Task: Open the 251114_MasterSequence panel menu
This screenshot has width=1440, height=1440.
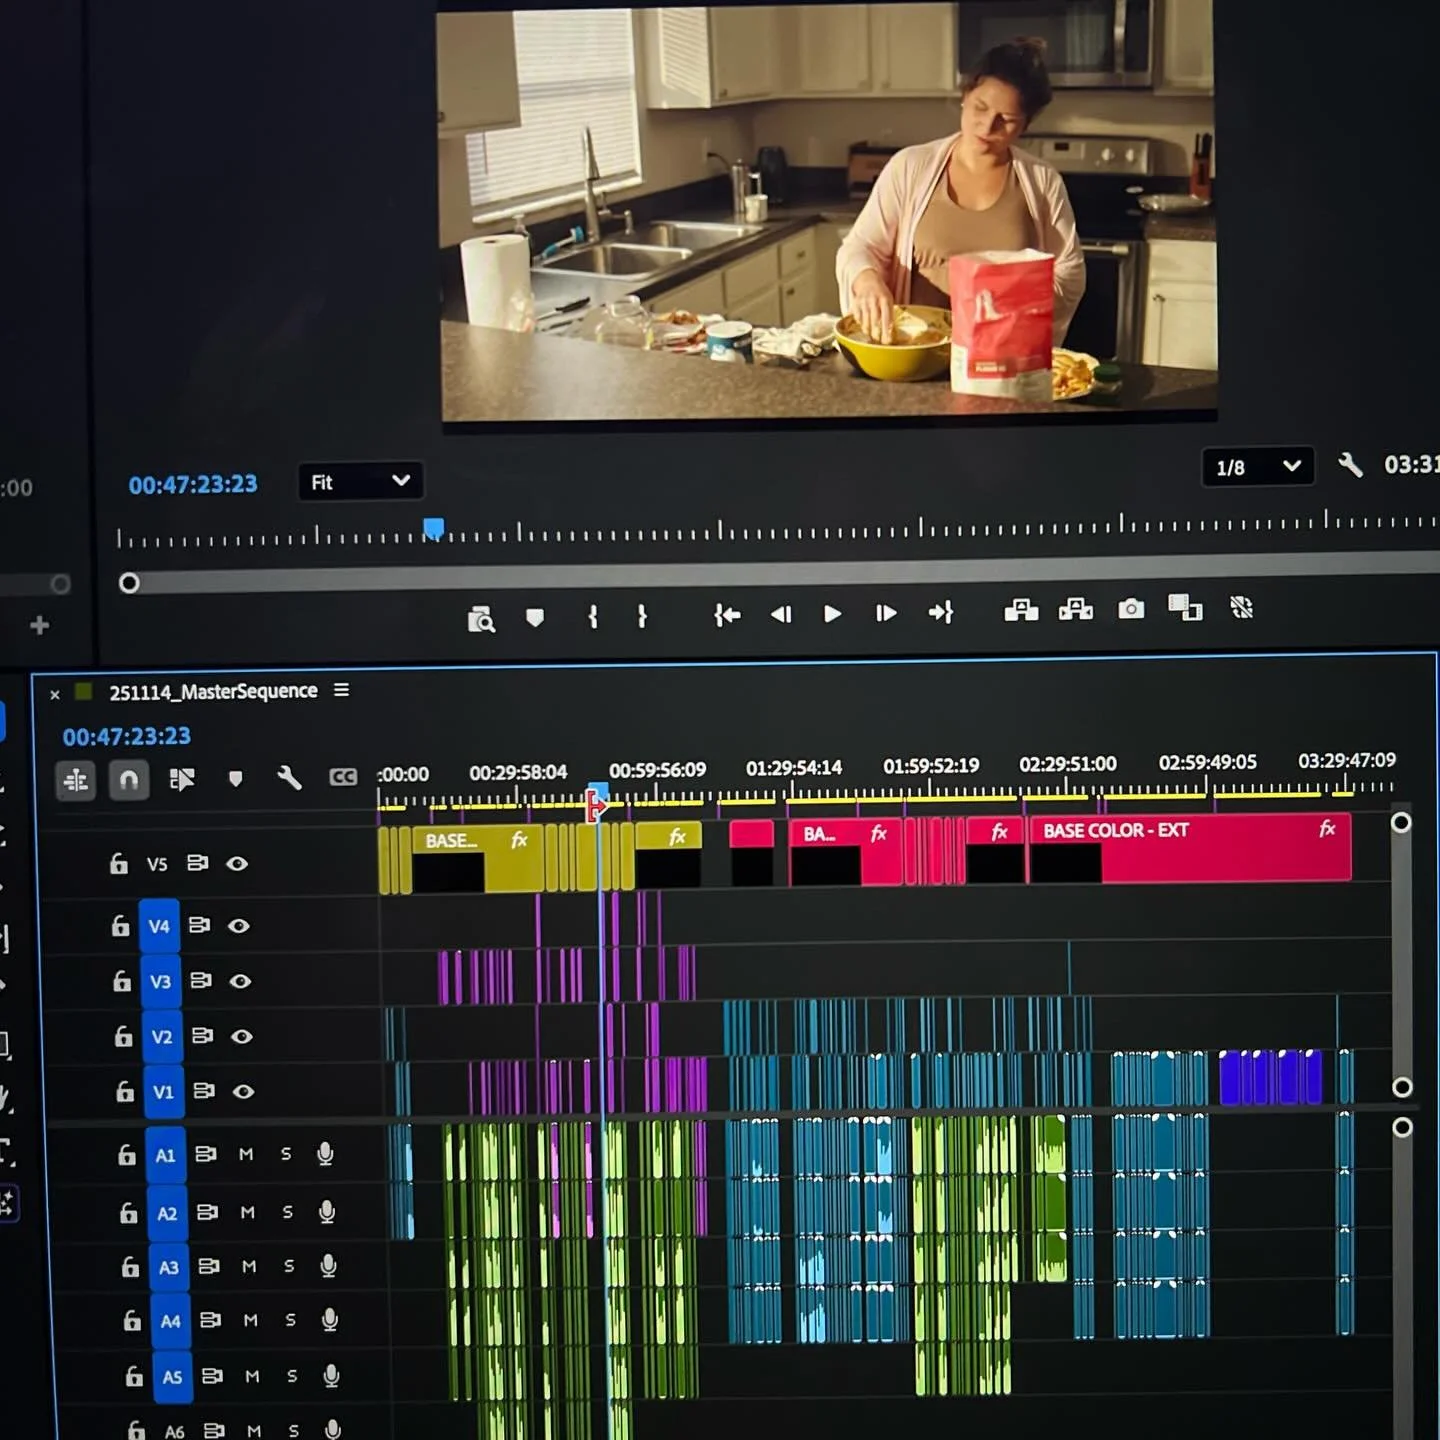Action: point(341,690)
